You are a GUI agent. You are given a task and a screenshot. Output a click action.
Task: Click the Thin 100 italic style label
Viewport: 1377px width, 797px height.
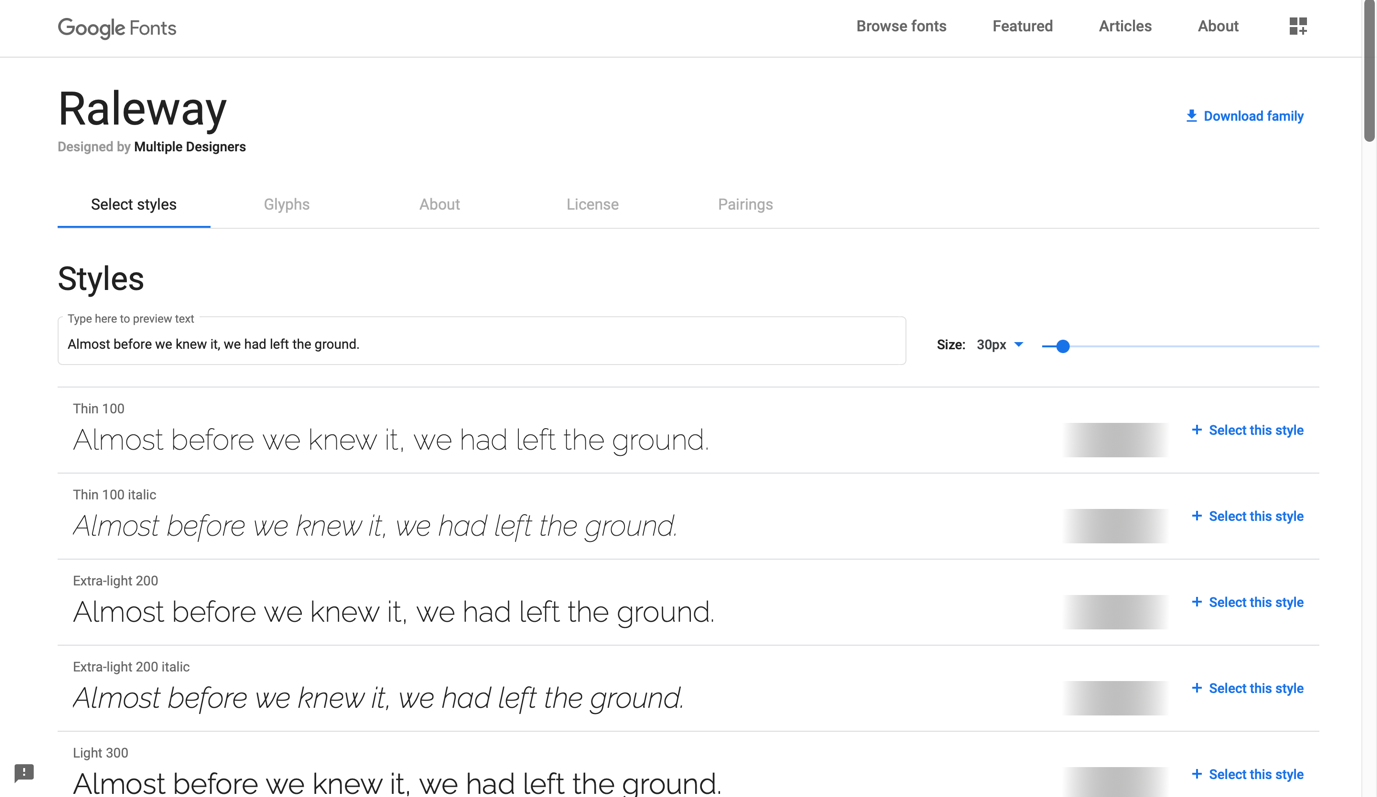(x=115, y=495)
